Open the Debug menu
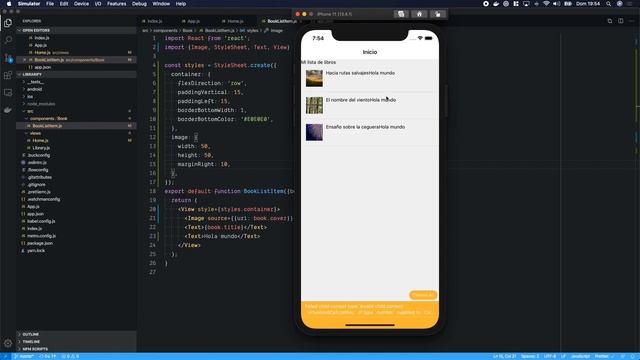This screenshot has width=640, height=360. pyautogui.click(x=139, y=4)
